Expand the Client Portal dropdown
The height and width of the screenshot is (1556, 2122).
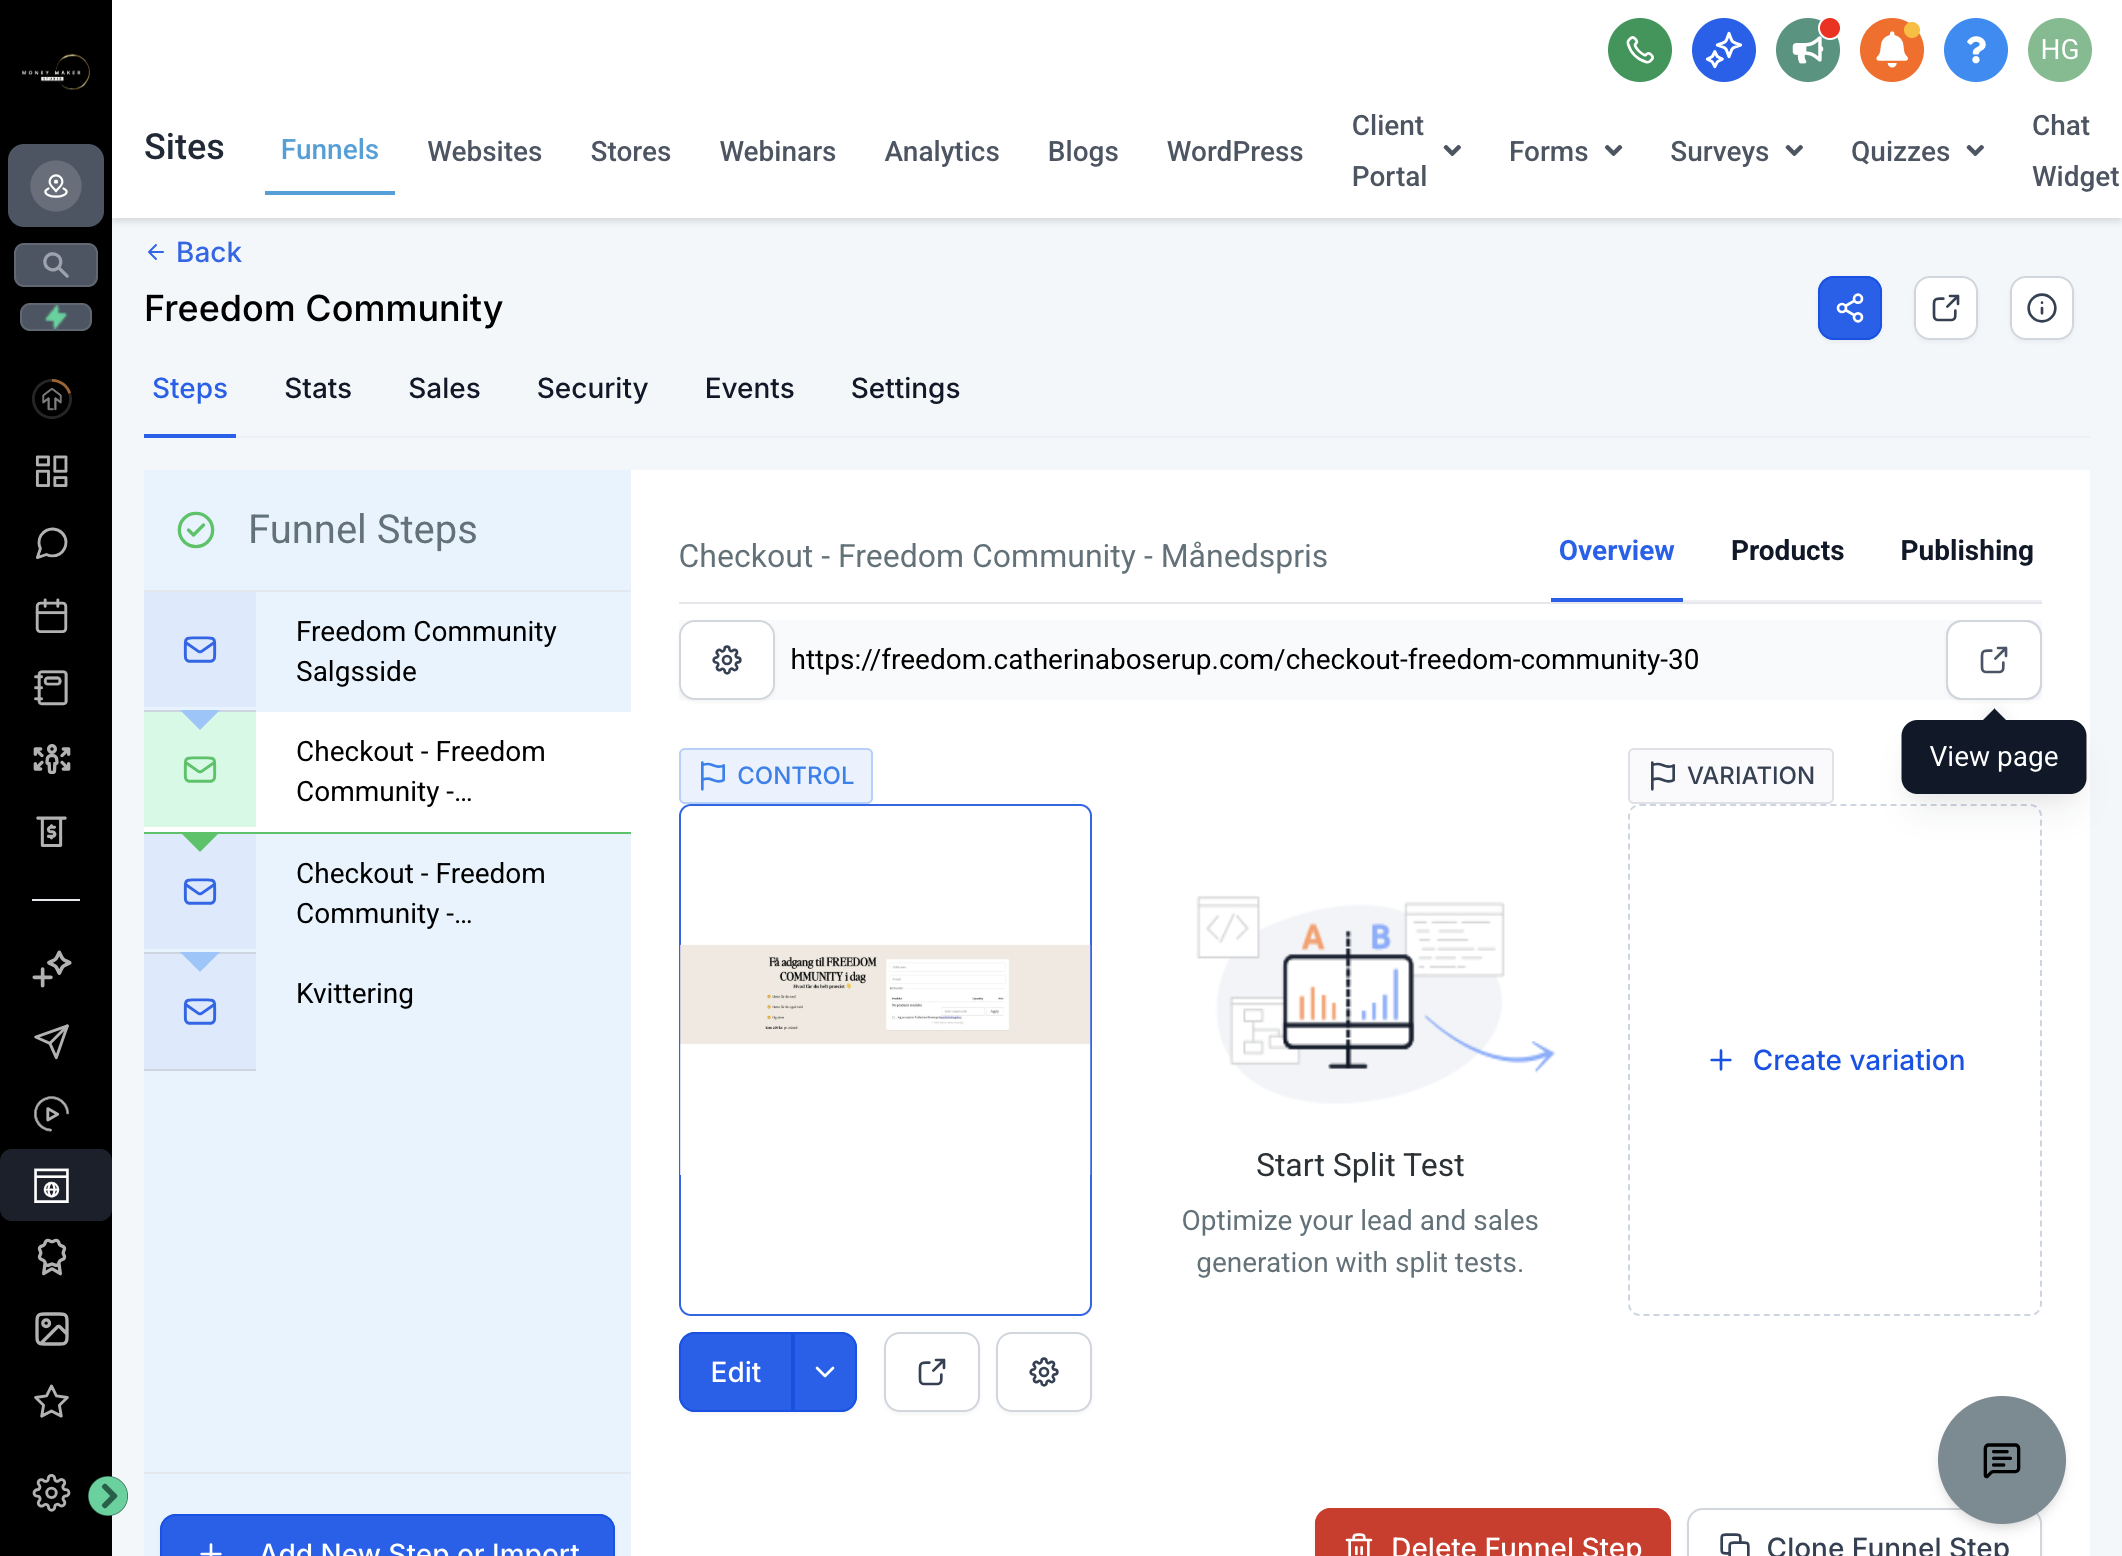[x=1406, y=151]
